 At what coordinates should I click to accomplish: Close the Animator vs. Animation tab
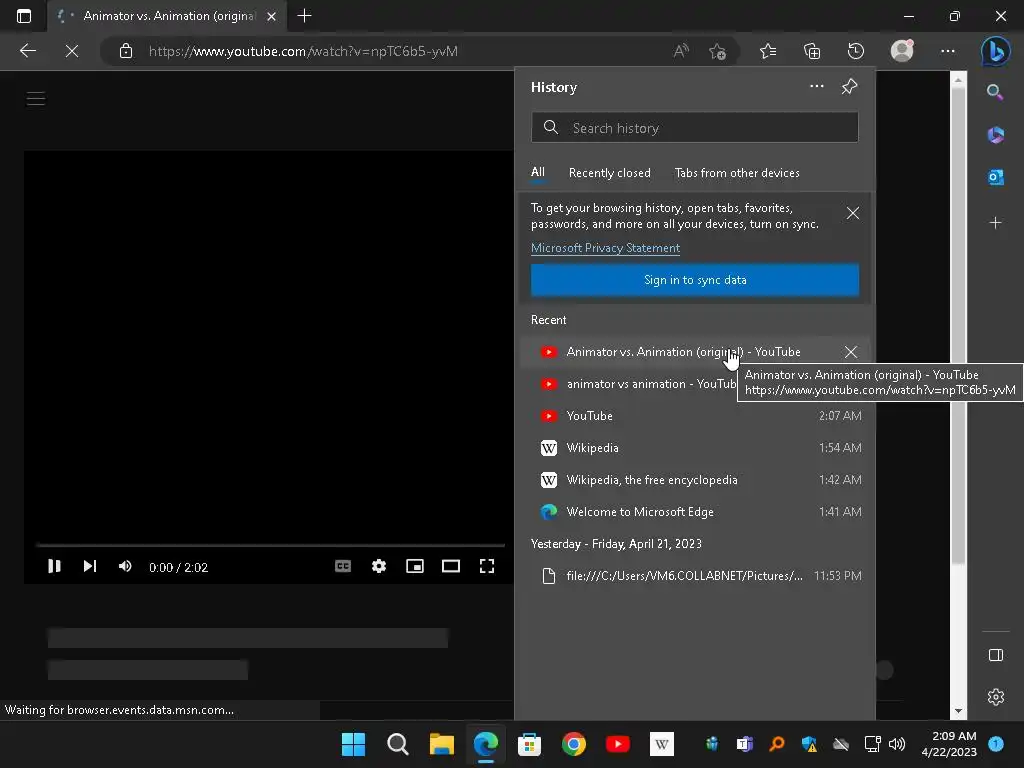[x=272, y=16]
